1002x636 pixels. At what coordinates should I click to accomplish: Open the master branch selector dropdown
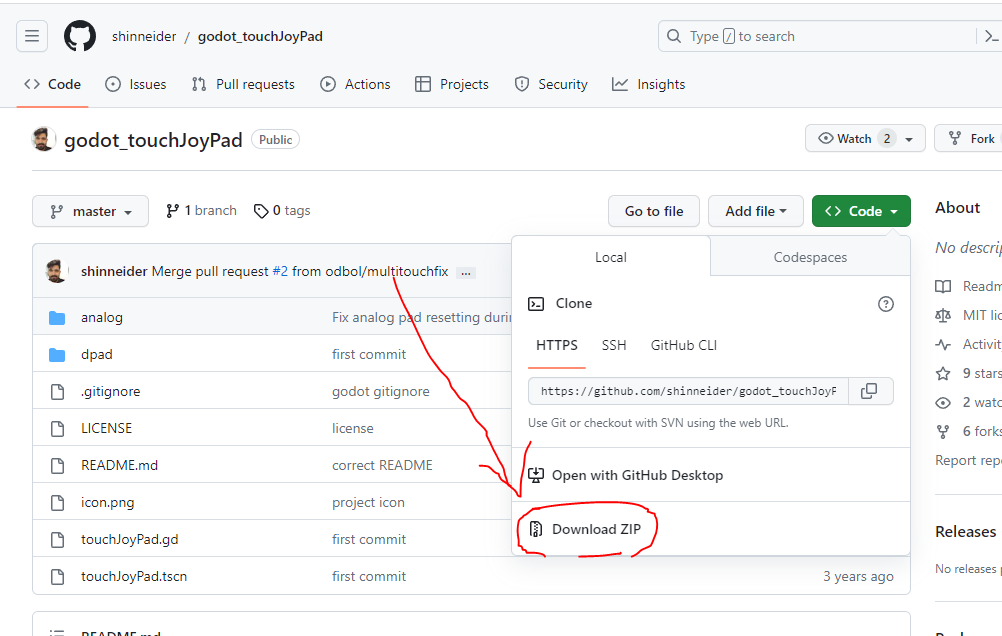coord(90,211)
